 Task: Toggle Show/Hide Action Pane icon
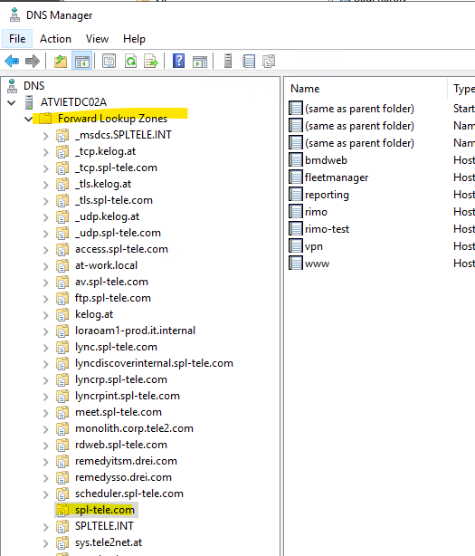200,61
